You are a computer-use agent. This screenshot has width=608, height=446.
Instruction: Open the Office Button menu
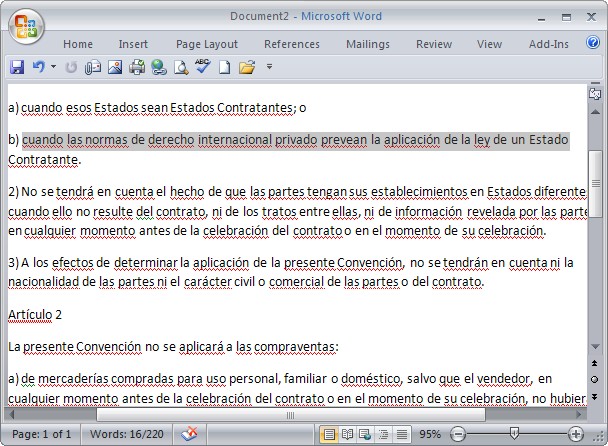pyautogui.click(x=26, y=26)
